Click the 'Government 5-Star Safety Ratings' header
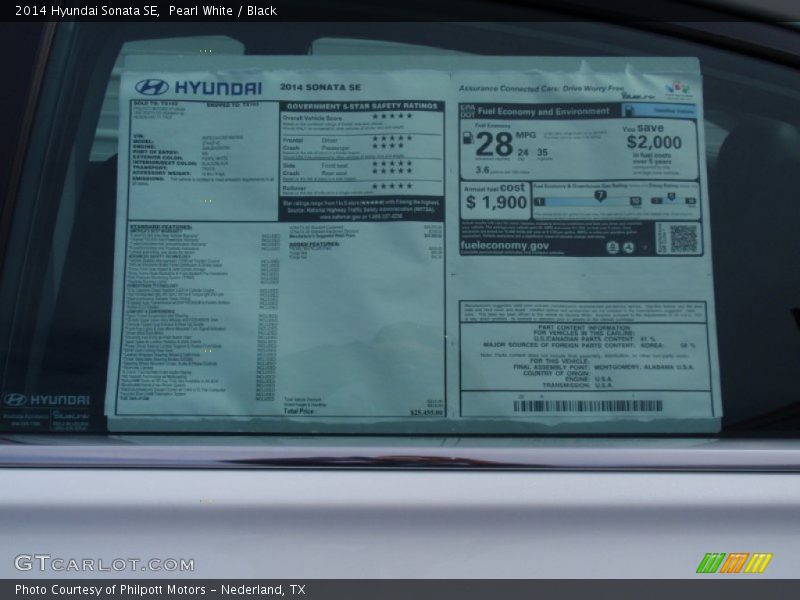 click(362, 106)
